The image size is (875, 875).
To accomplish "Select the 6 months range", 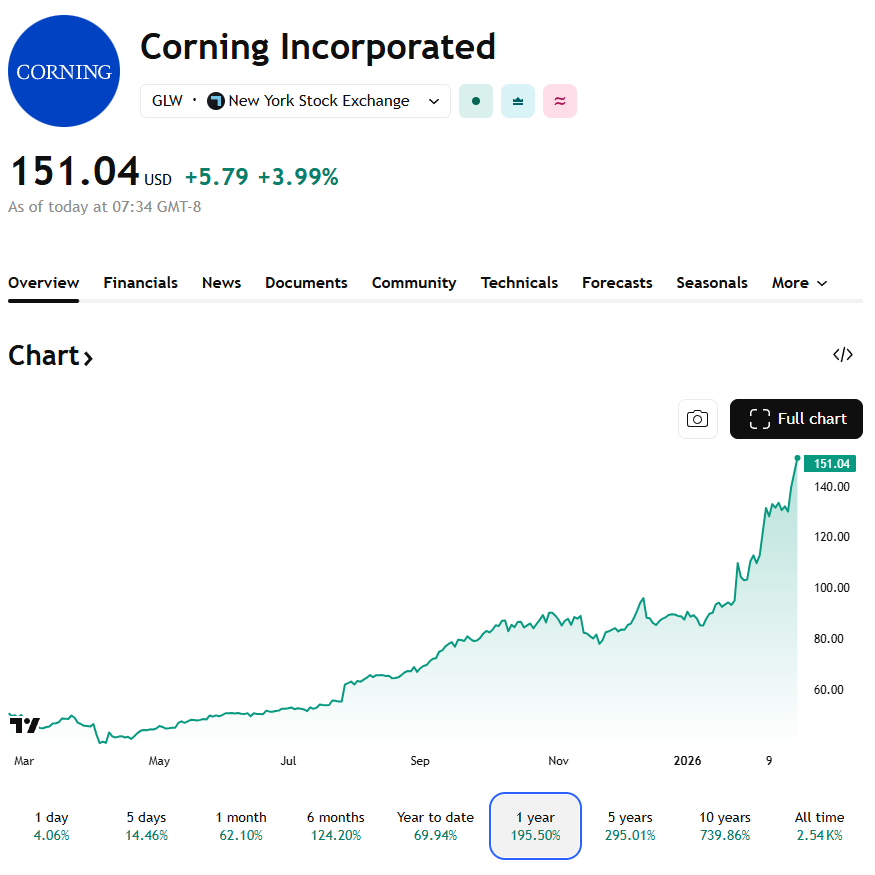I will (x=335, y=826).
